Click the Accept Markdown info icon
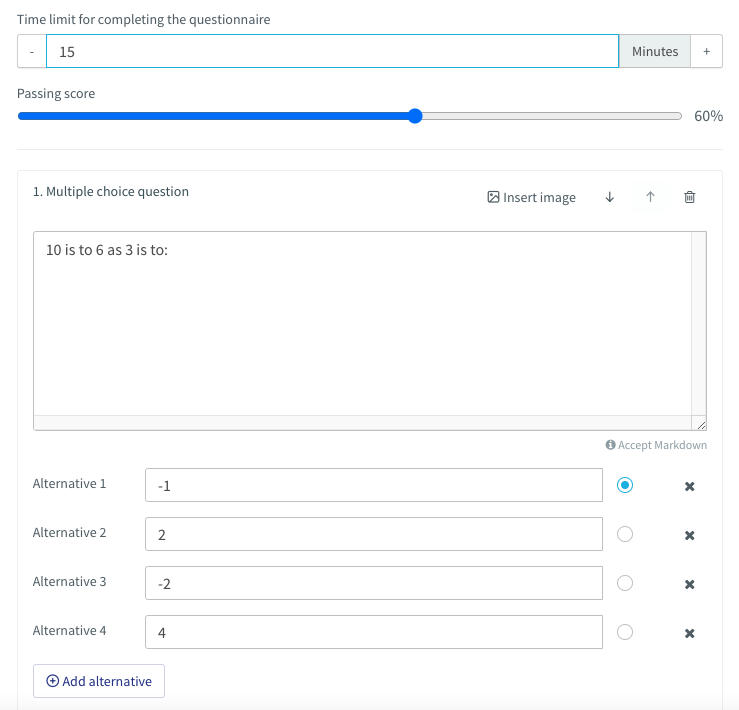This screenshot has width=739, height=710. pyautogui.click(x=610, y=445)
